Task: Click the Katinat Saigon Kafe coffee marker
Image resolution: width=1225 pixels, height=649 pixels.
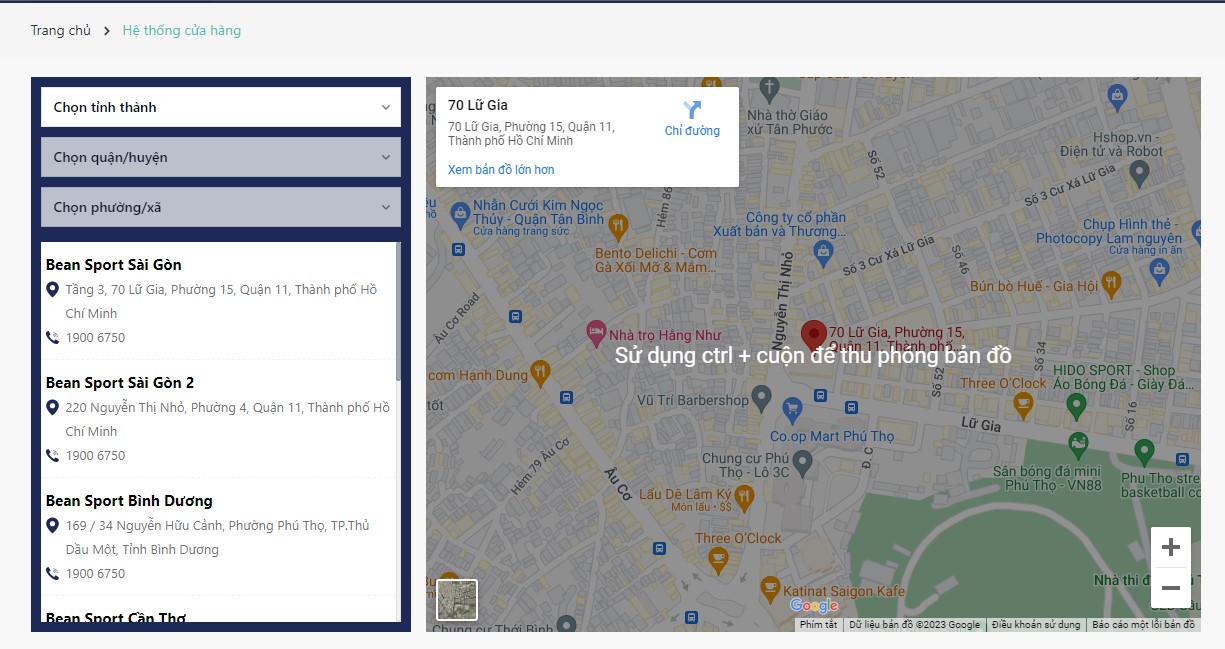Action: pos(769,587)
